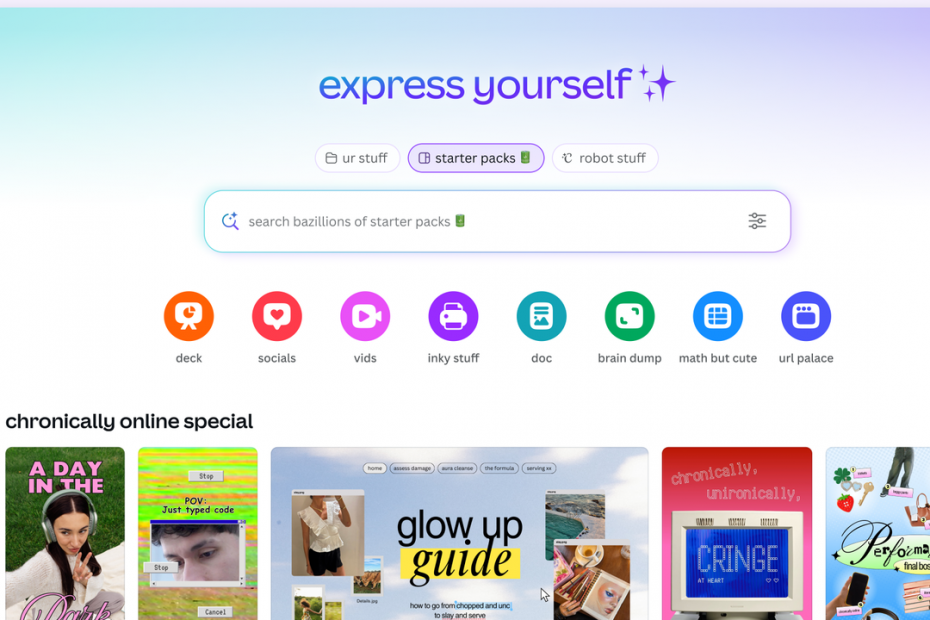Open the green brain dump icon

pyautogui.click(x=630, y=316)
